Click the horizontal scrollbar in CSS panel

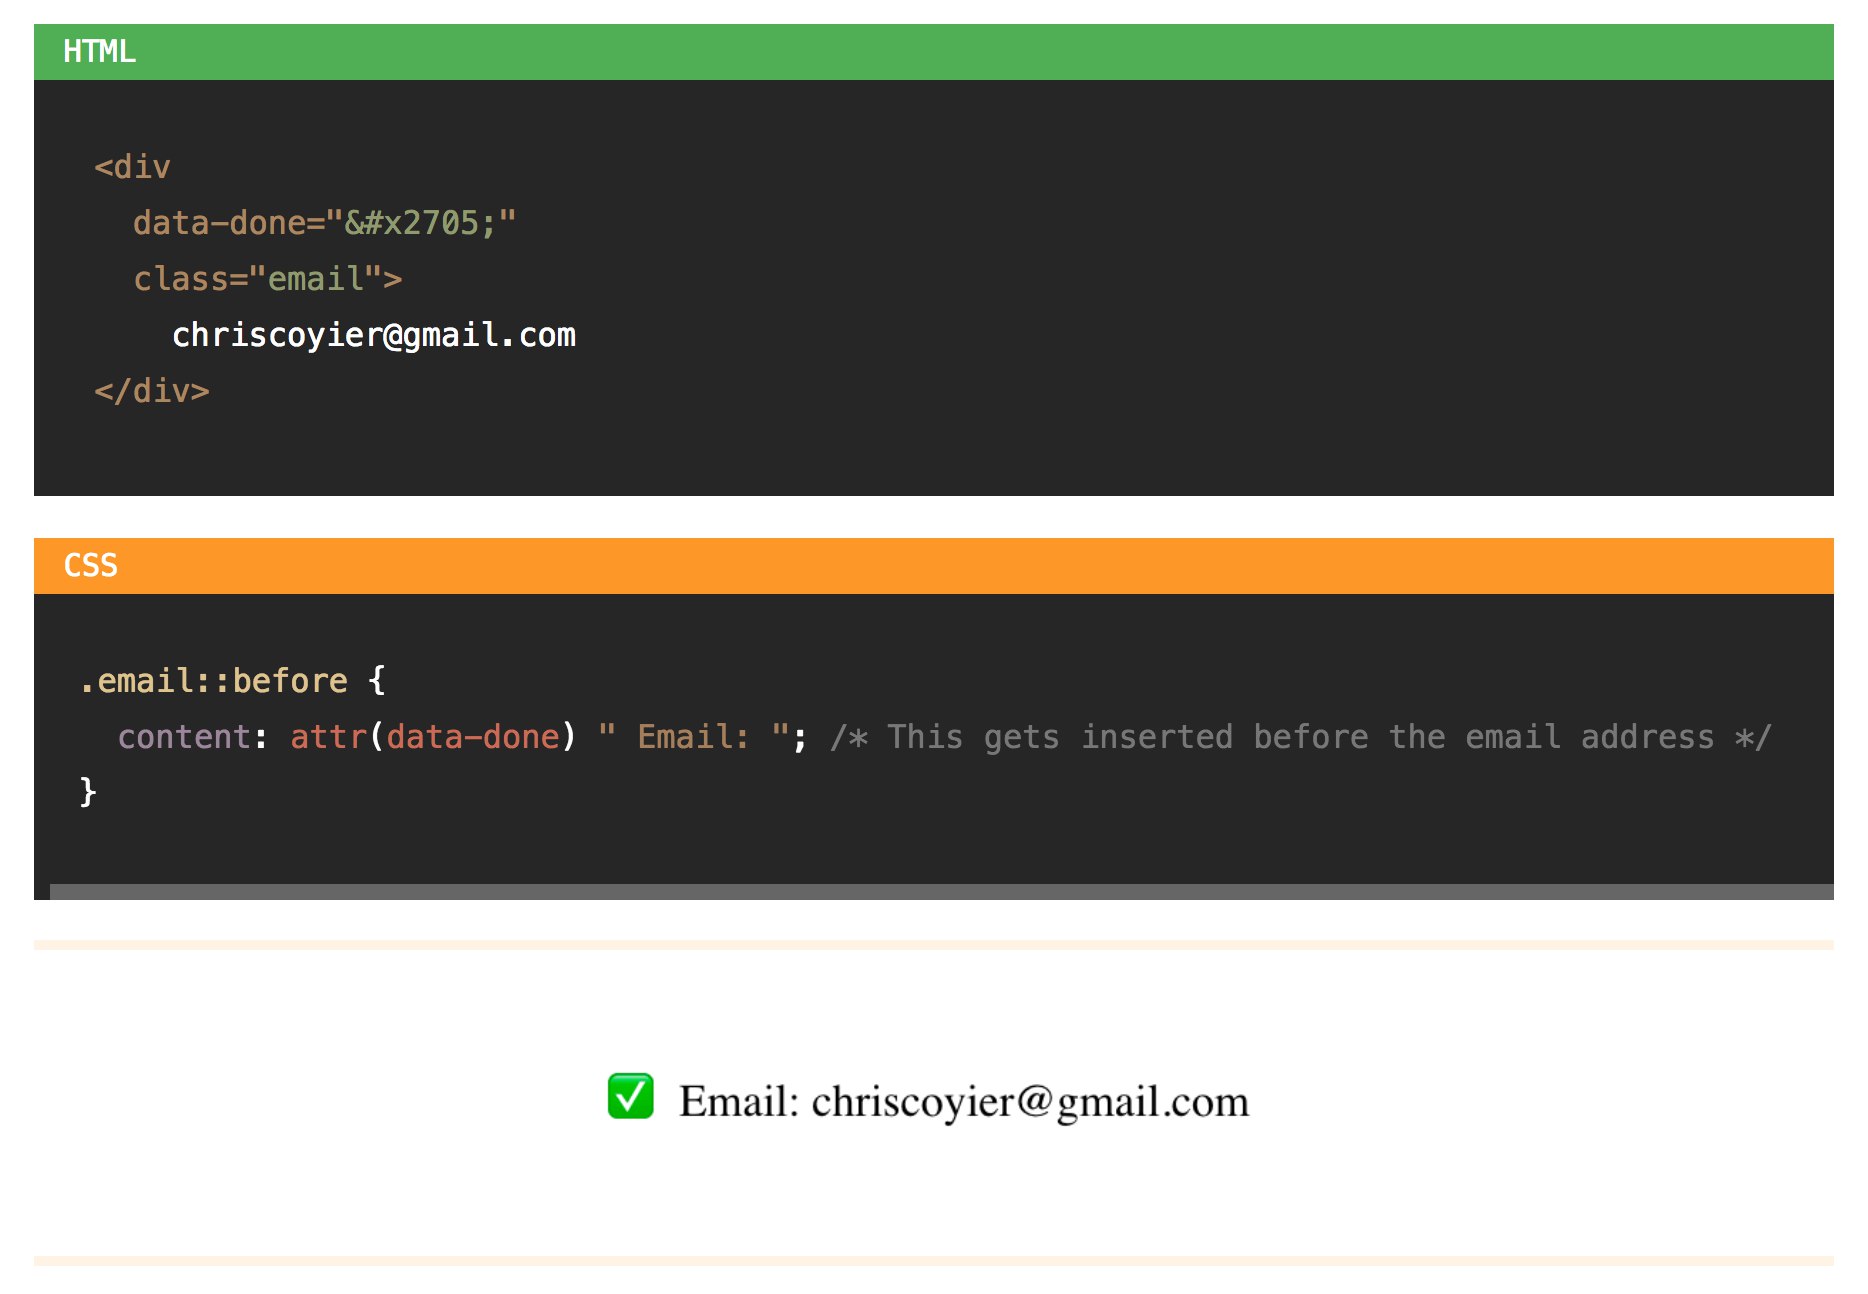pos(941,891)
